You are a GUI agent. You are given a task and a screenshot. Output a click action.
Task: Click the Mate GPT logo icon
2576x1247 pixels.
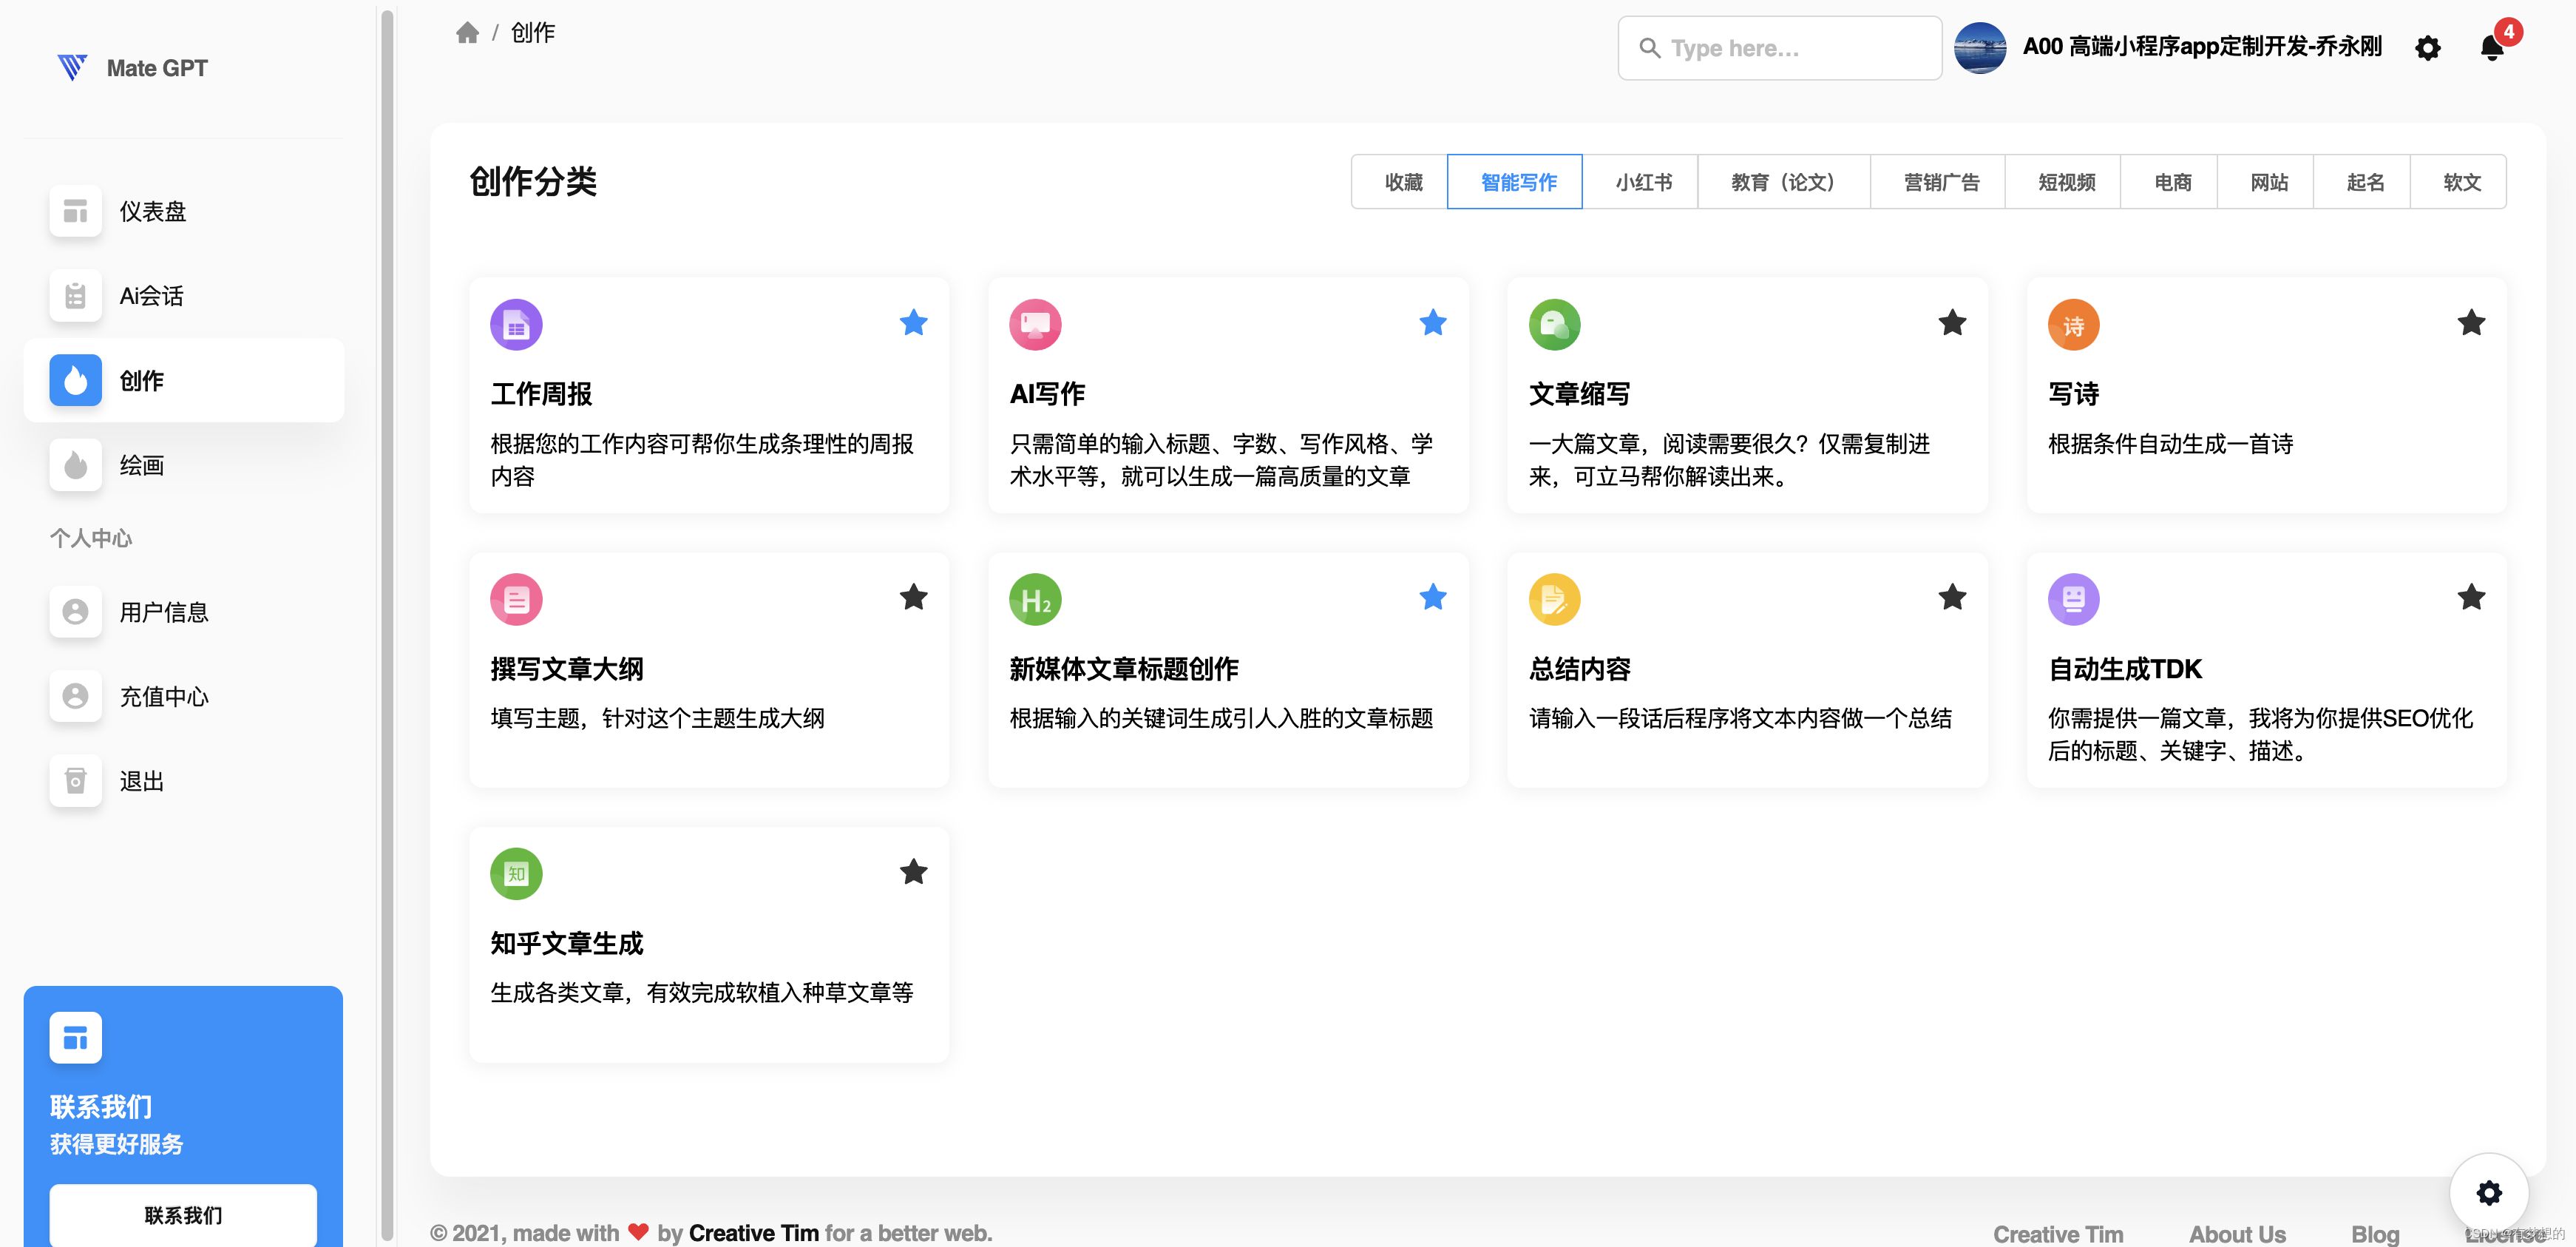73,67
